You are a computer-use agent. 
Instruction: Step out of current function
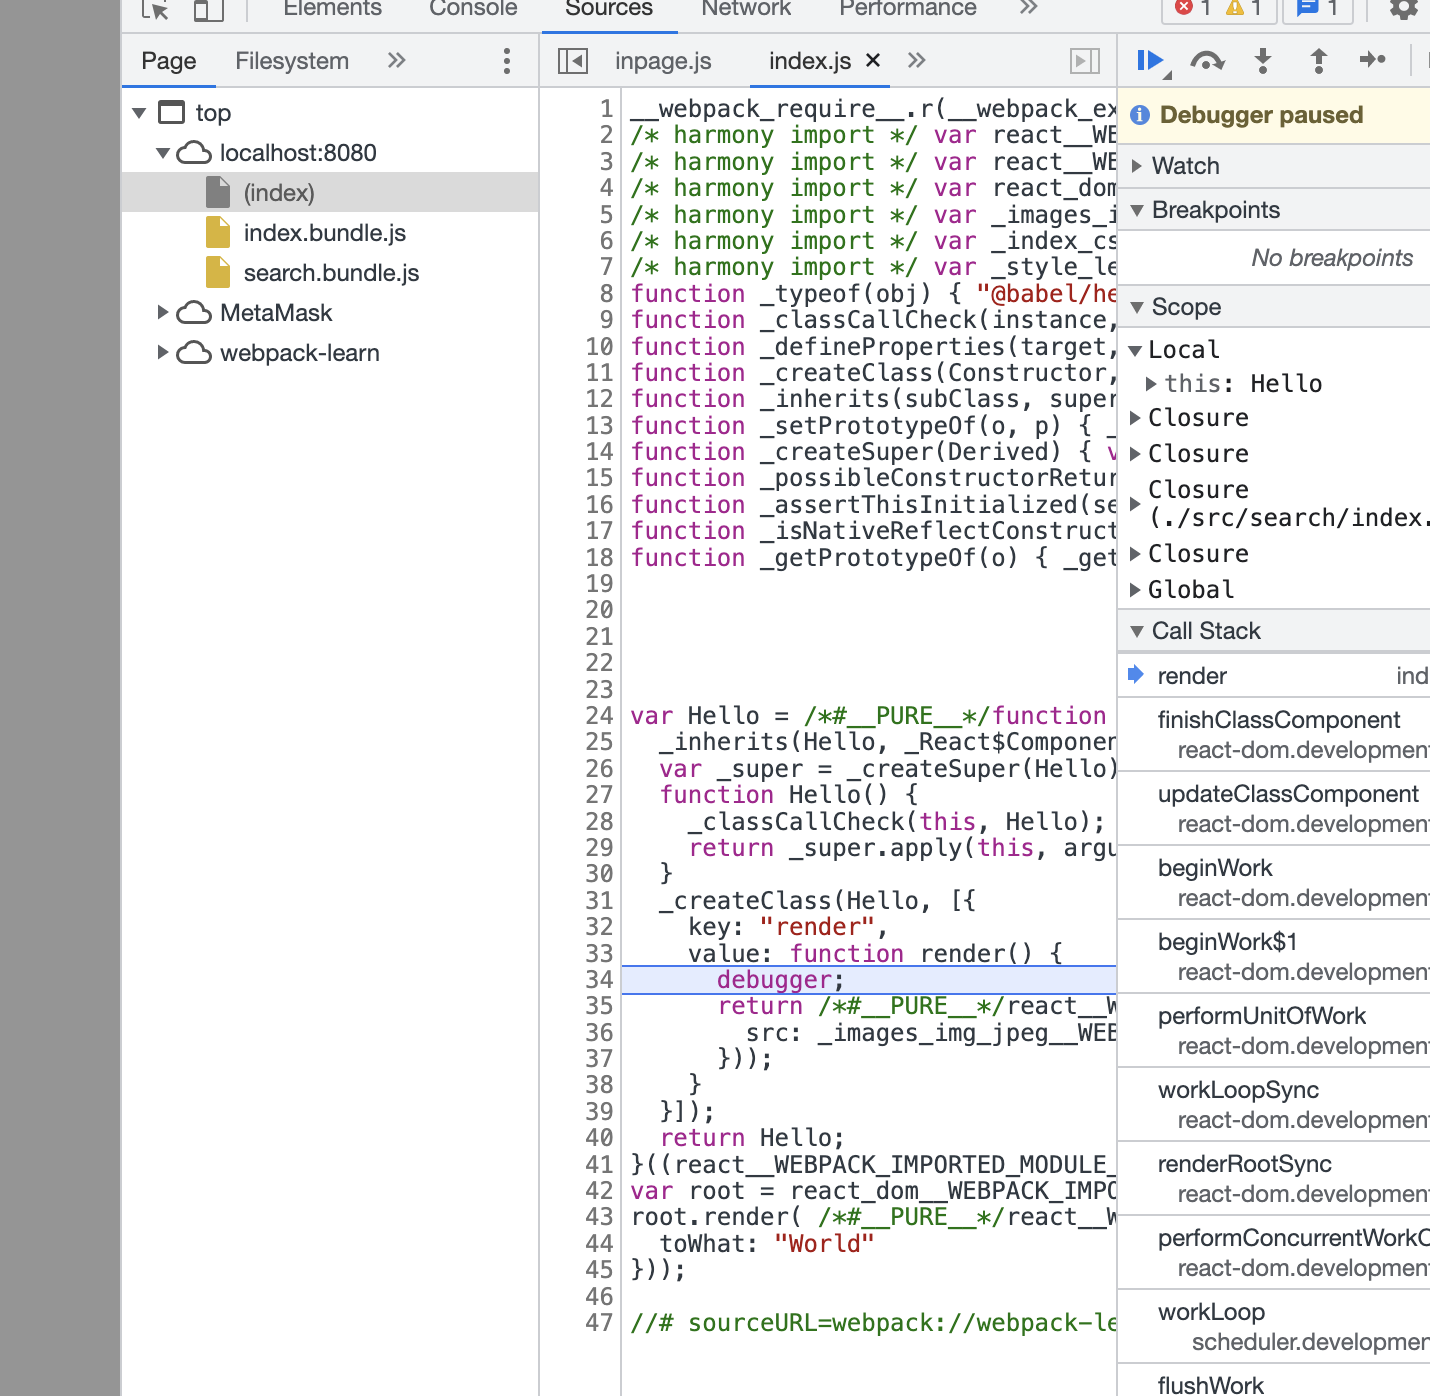(x=1319, y=61)
